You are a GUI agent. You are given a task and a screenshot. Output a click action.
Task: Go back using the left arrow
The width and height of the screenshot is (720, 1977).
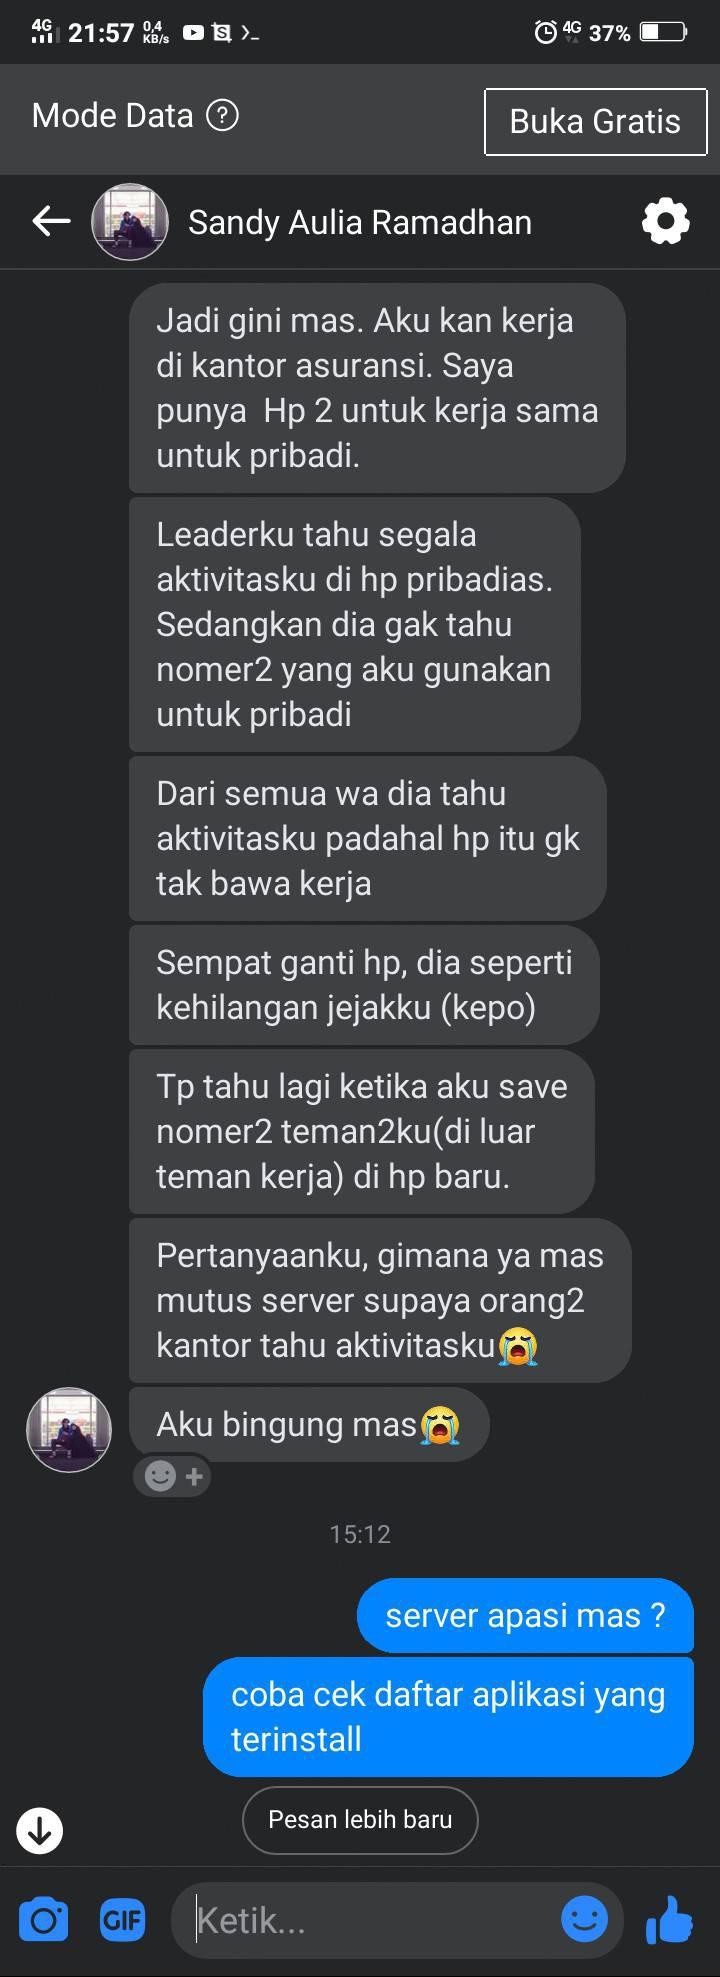tap(51, 221)
